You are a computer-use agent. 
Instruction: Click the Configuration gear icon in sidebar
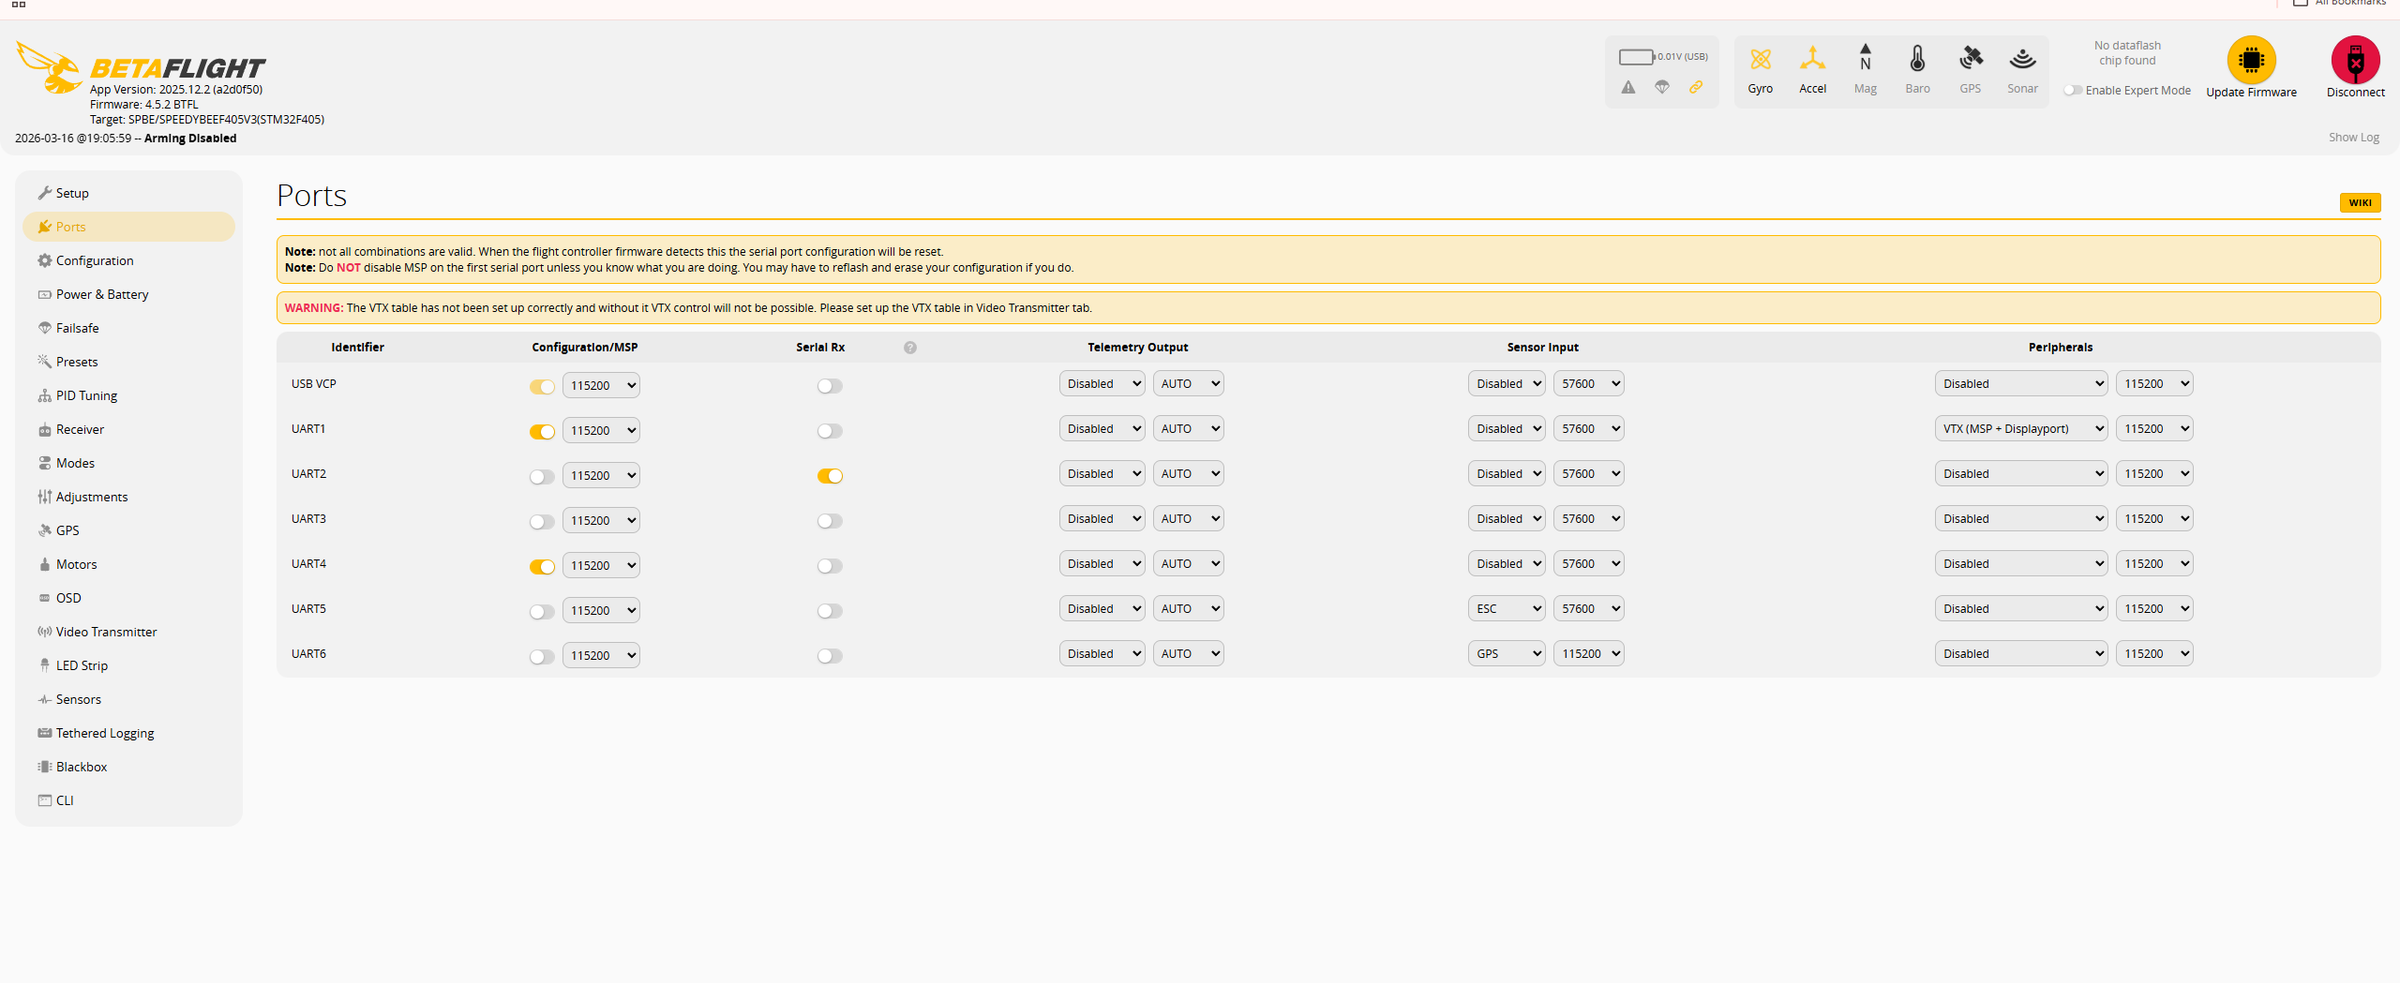[x=45, y=261]
